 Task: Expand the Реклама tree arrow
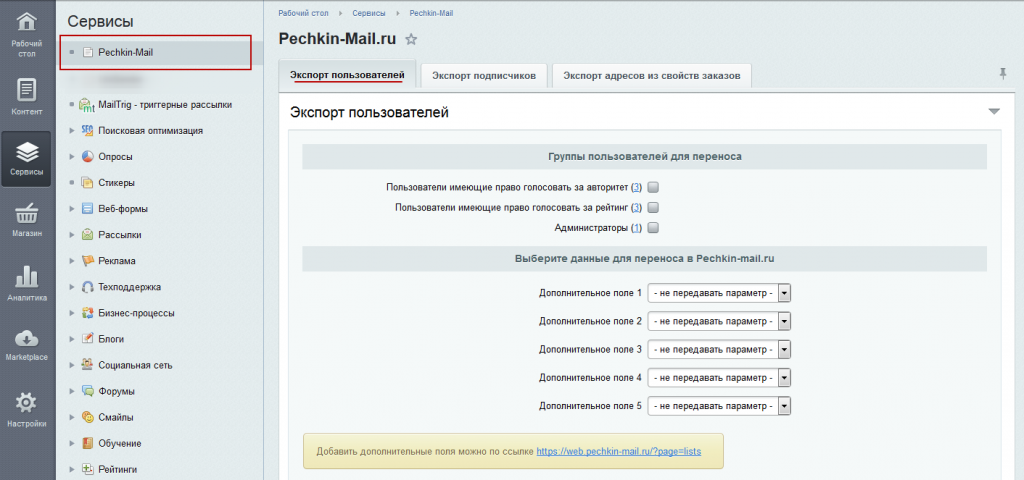(x=72, y=261)
